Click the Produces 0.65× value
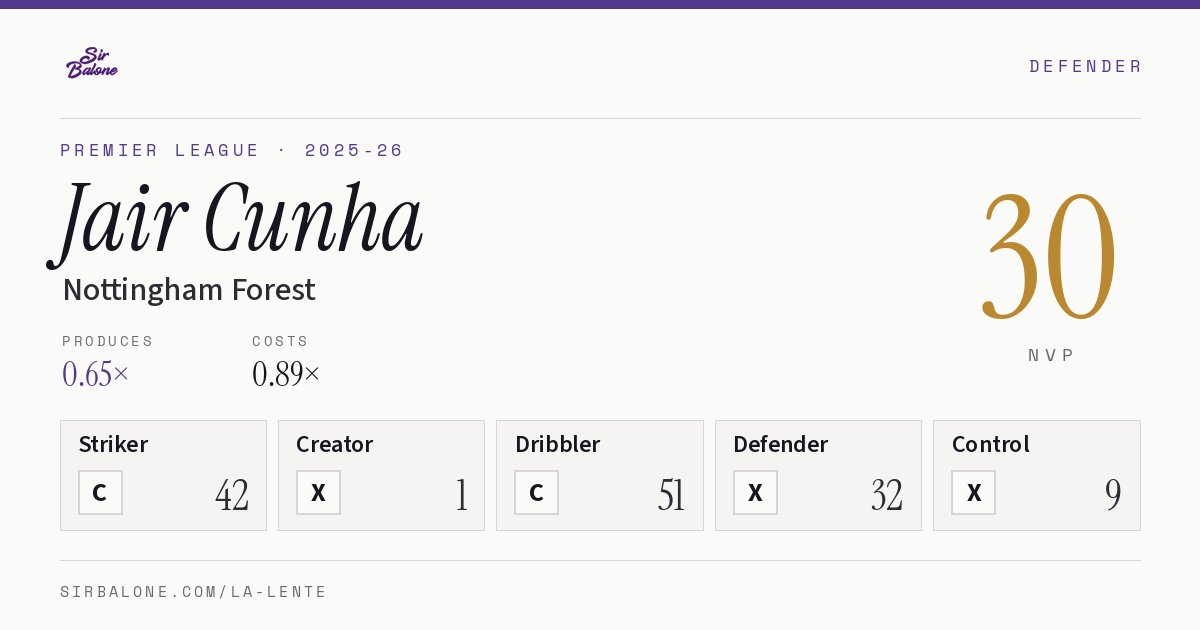Image resolution: width=1200 pixels, height=630 pixels. click(96, 374)
